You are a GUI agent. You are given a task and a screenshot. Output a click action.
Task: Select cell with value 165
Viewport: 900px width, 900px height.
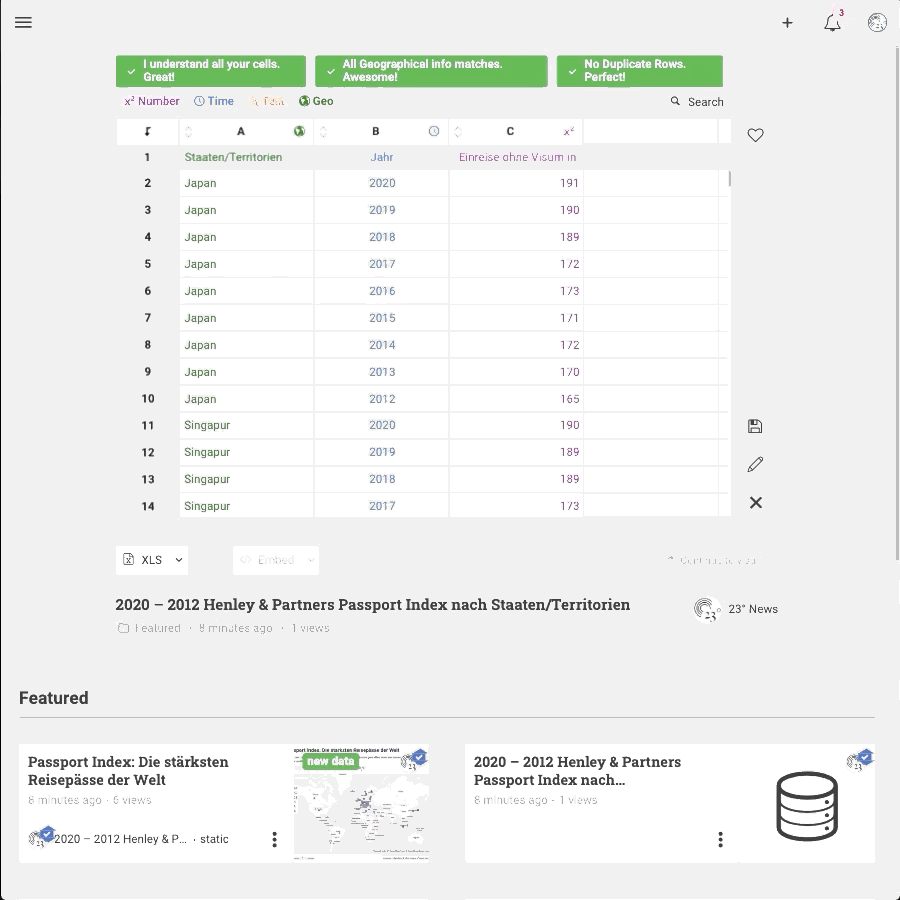[x=516, y=399]
